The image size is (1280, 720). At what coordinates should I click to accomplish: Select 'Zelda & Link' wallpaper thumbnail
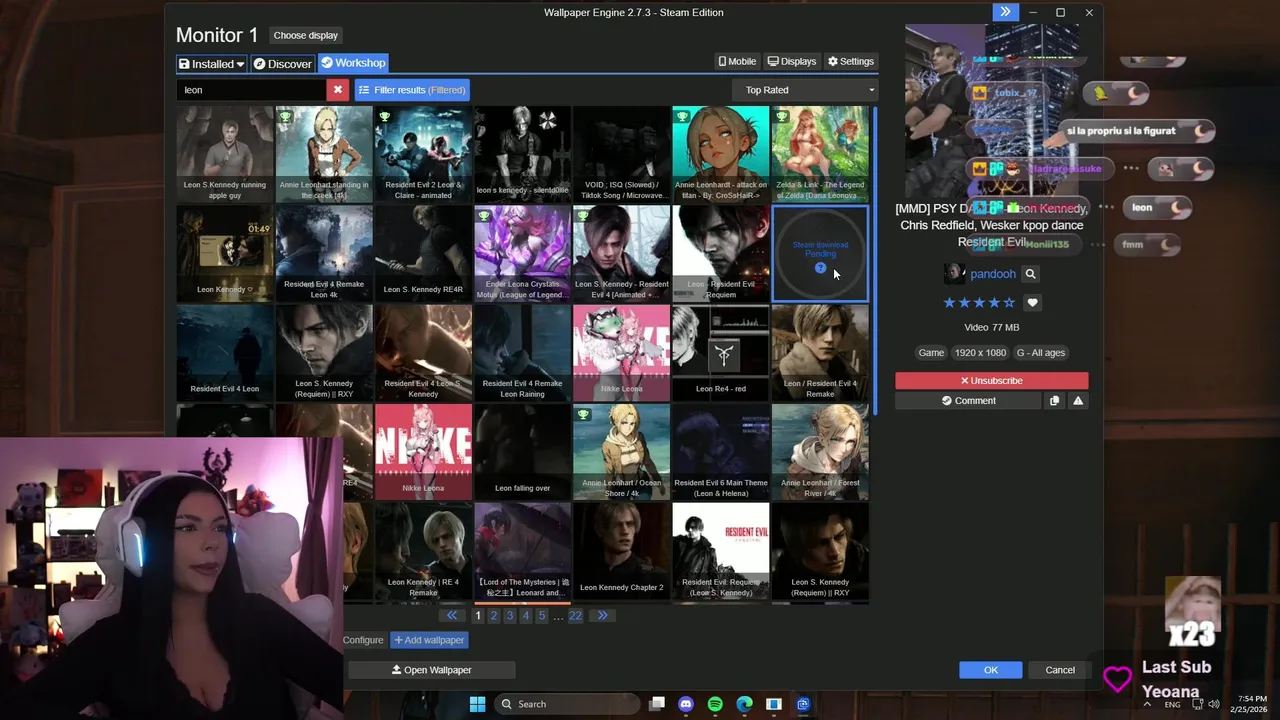[x=820, y=154]
